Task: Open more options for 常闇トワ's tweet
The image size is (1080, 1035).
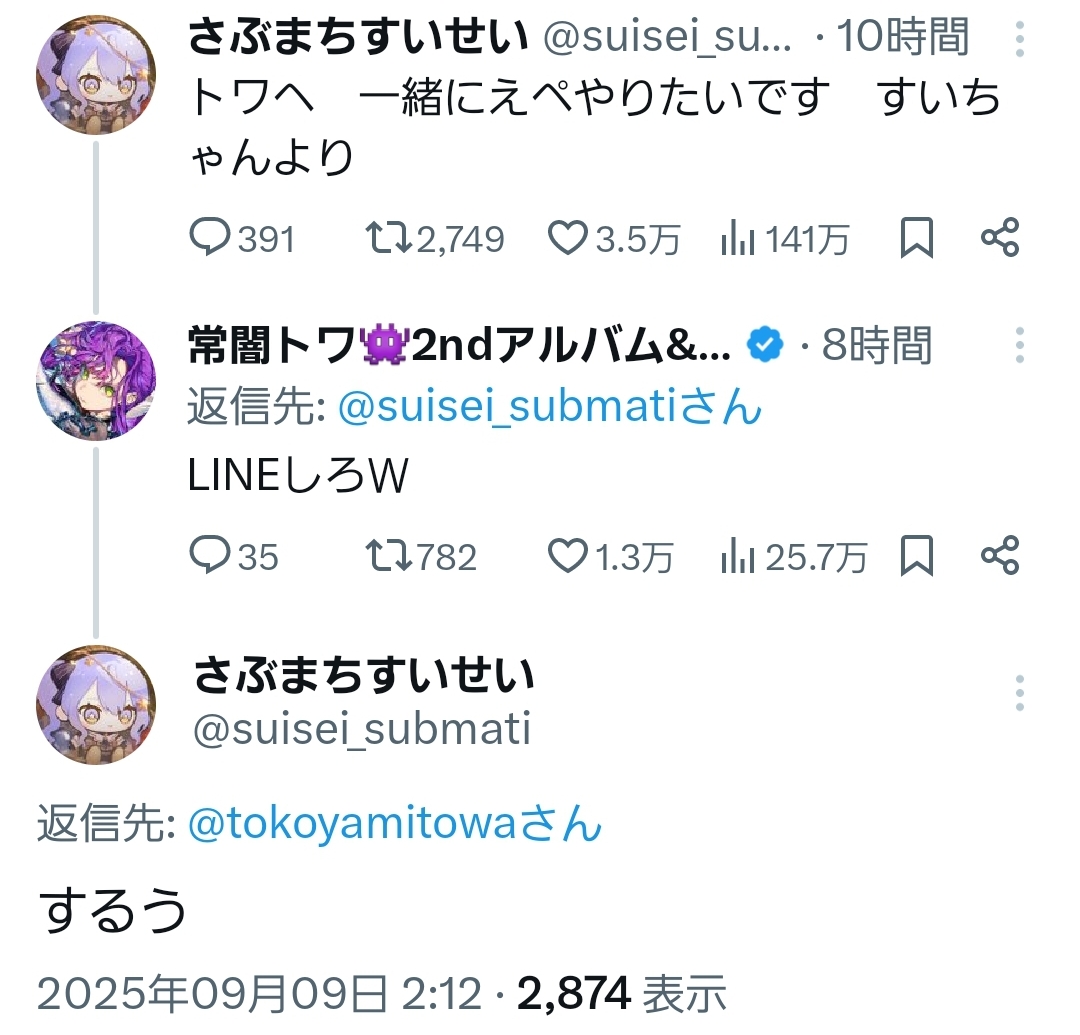Action: 1019,345
